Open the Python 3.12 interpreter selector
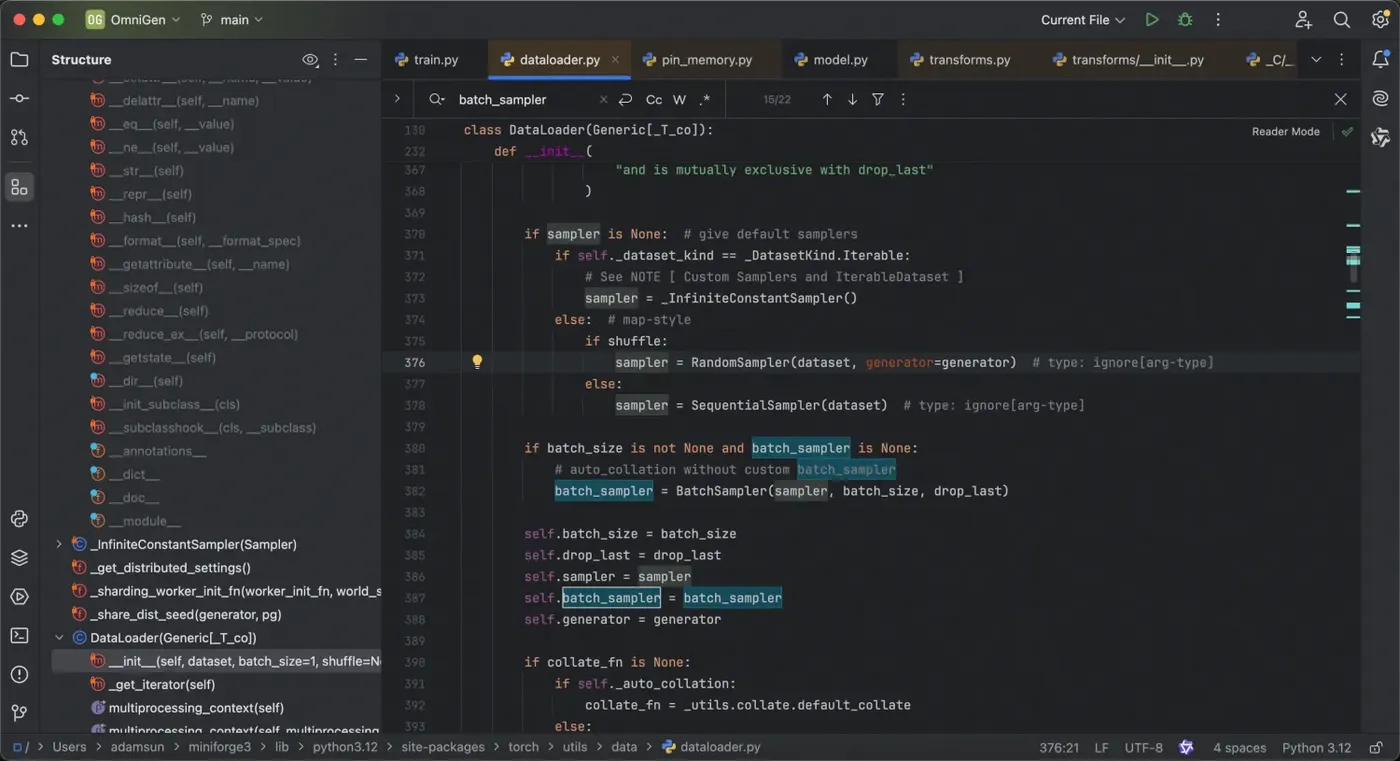 tap(1316, 747)
